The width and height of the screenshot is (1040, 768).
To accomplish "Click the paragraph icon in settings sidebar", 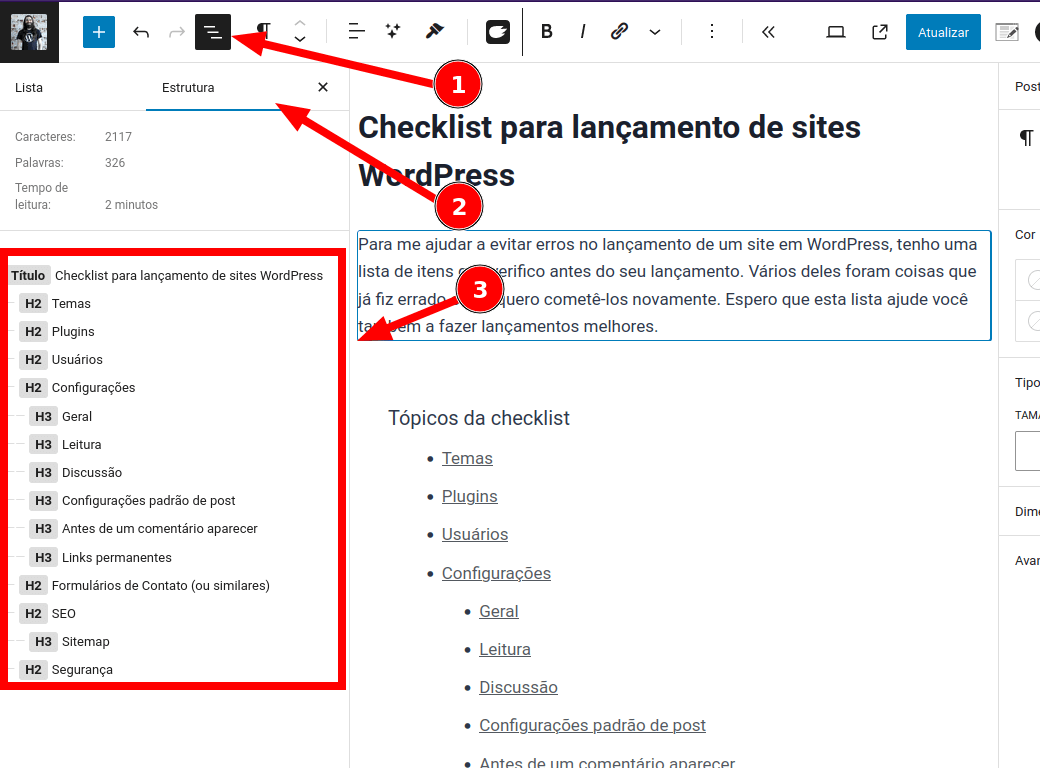I will [1026, 137].
